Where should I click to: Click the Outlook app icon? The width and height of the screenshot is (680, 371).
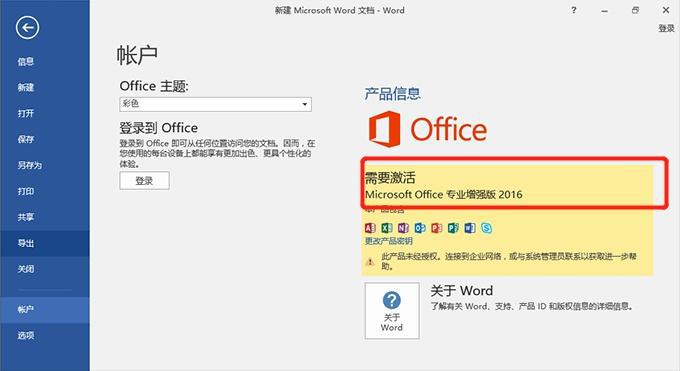420,228
